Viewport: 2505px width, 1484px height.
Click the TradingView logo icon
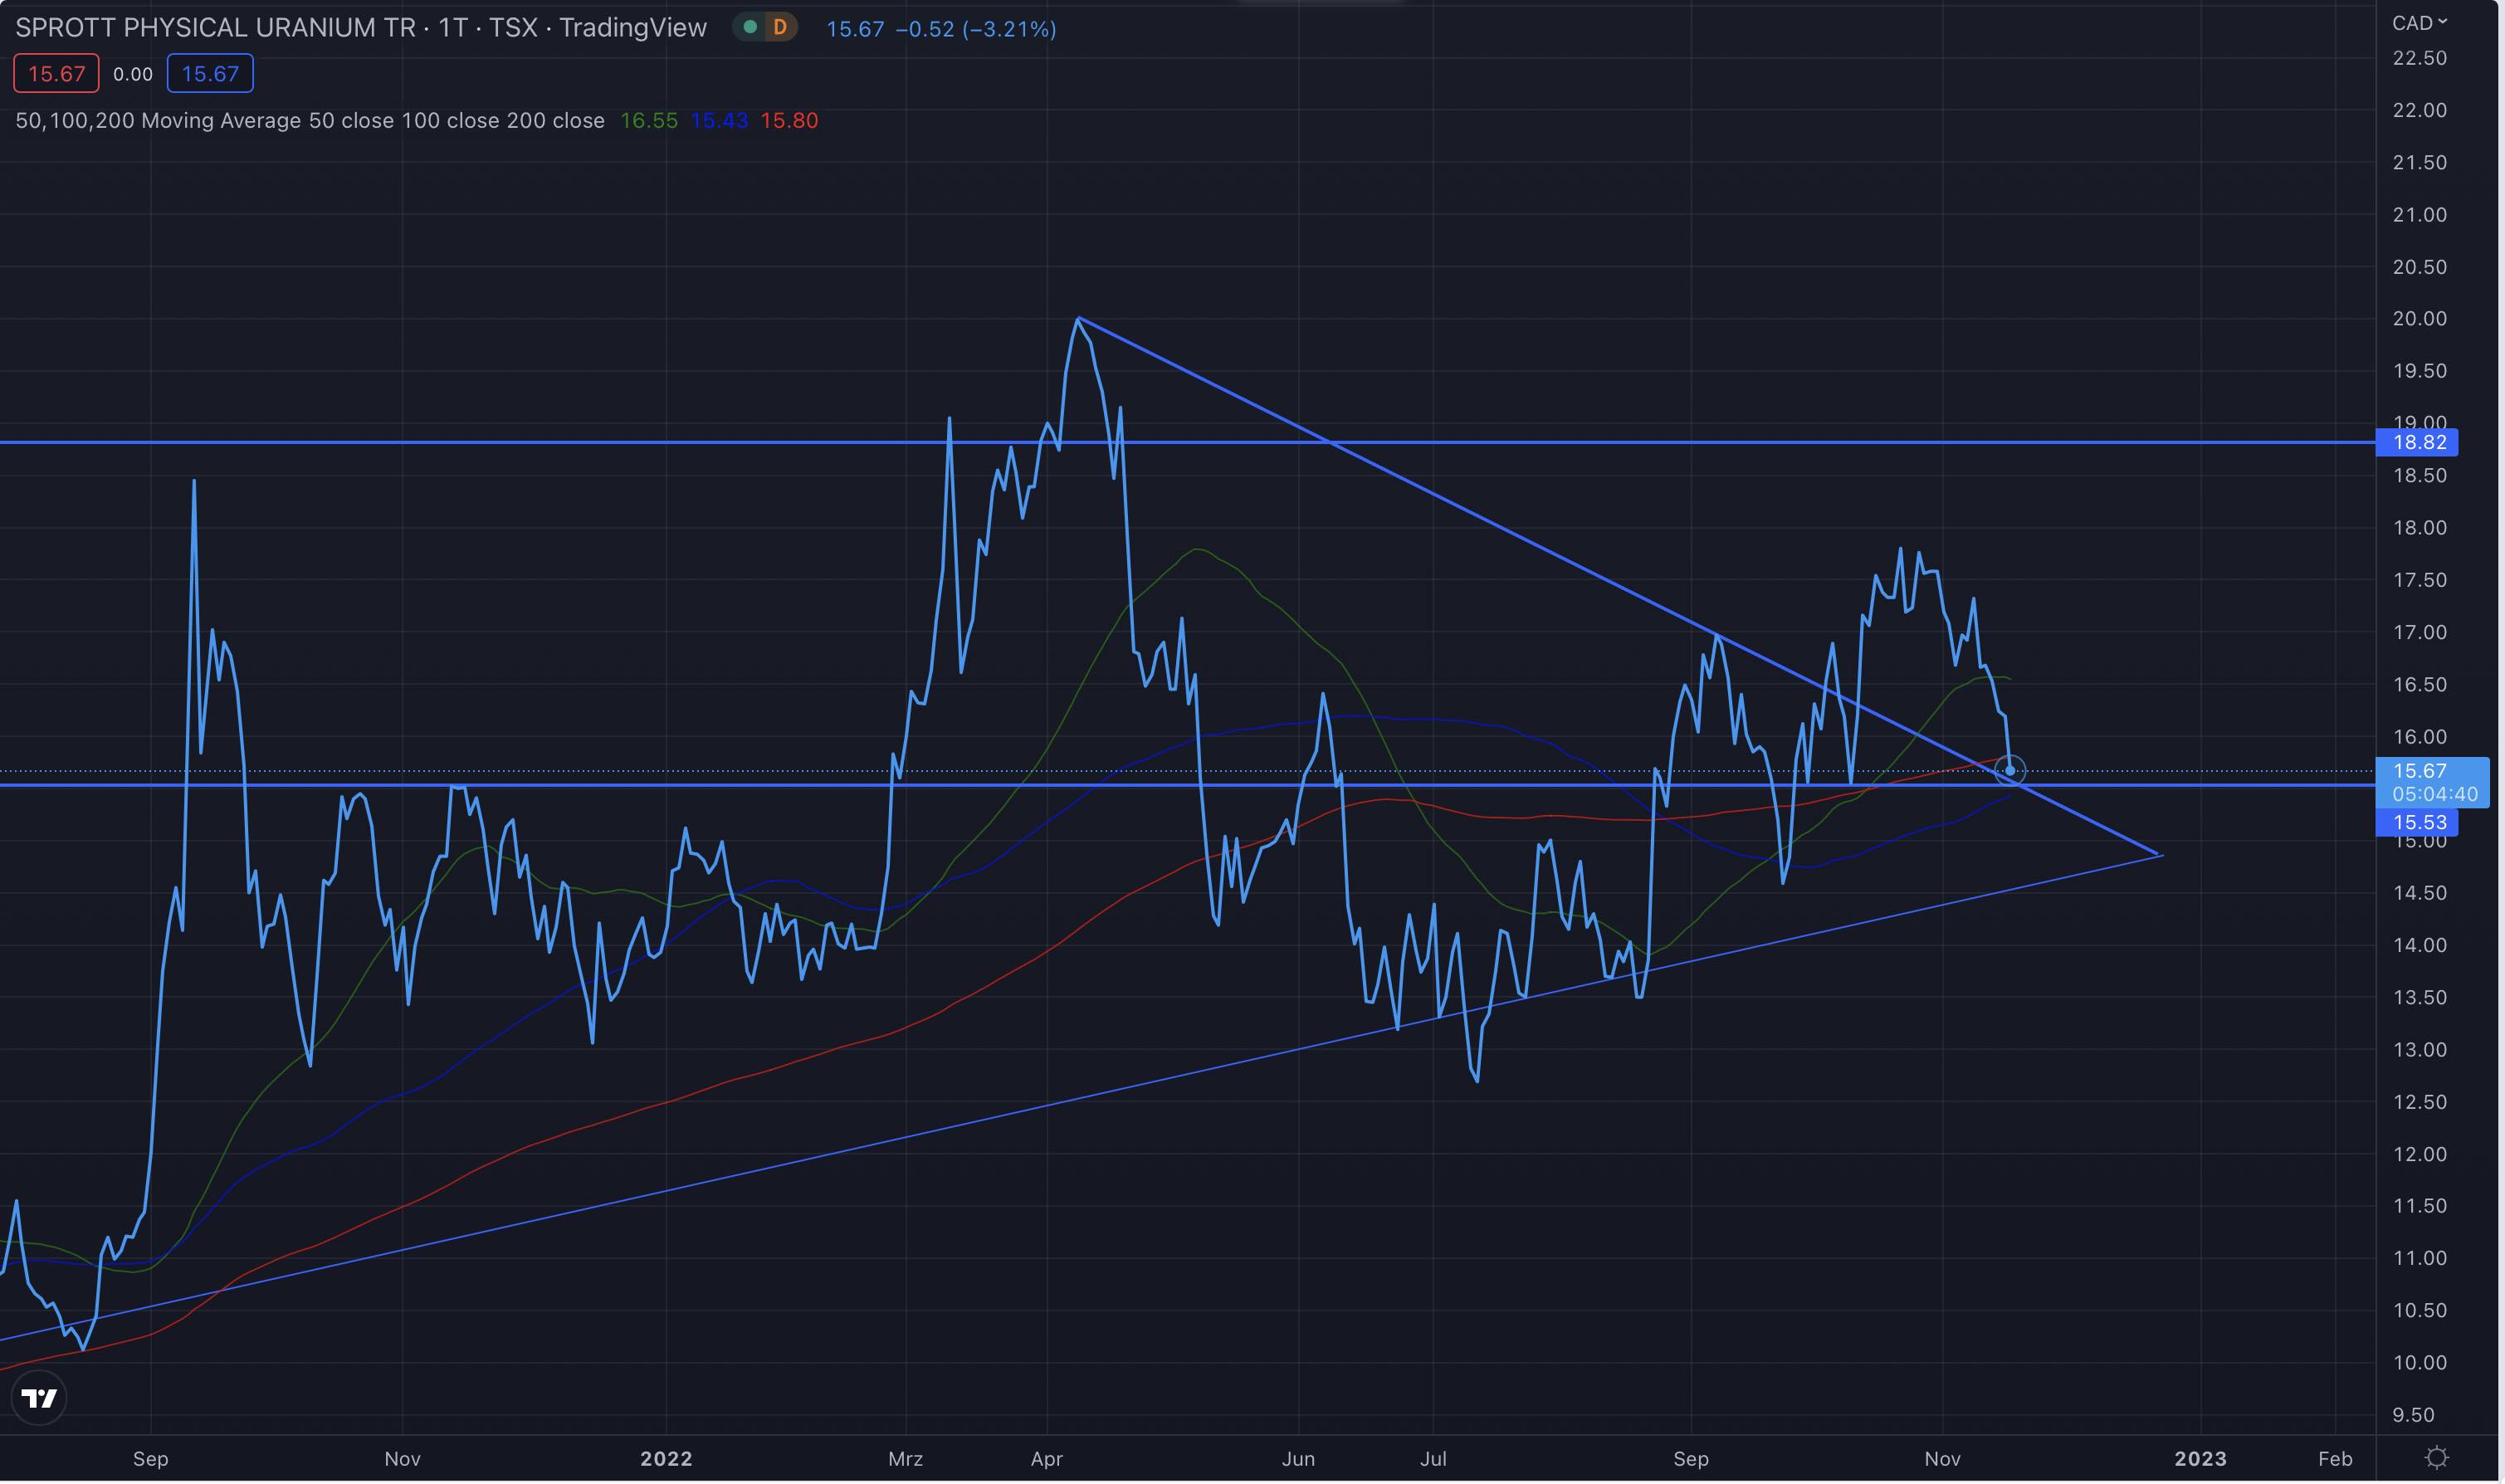pos(39,1398)
